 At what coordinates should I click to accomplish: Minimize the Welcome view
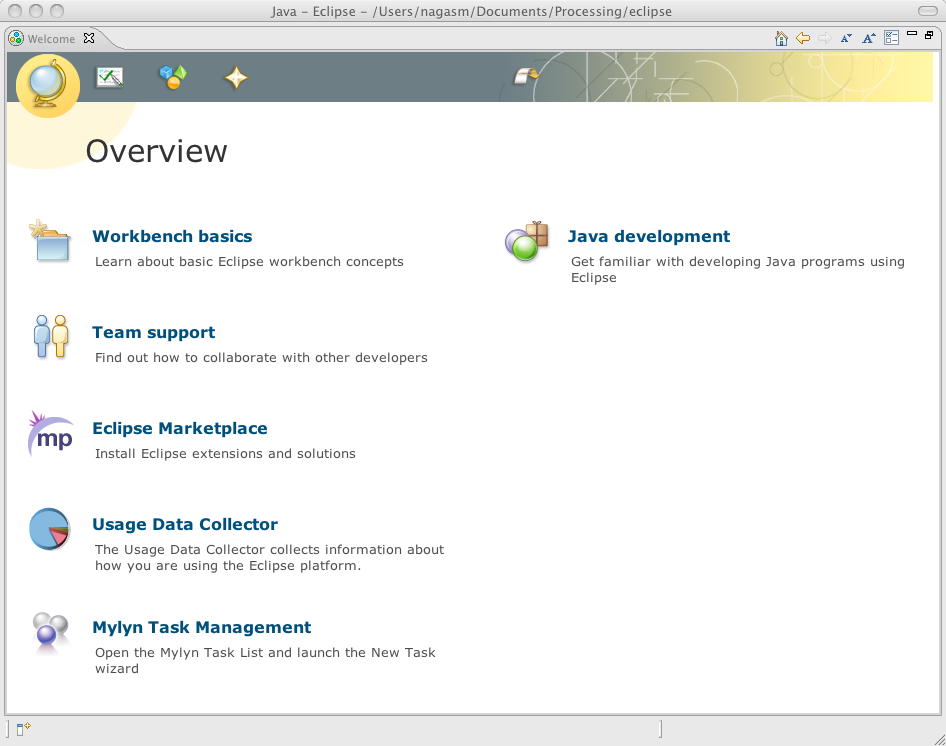point(912,34)
